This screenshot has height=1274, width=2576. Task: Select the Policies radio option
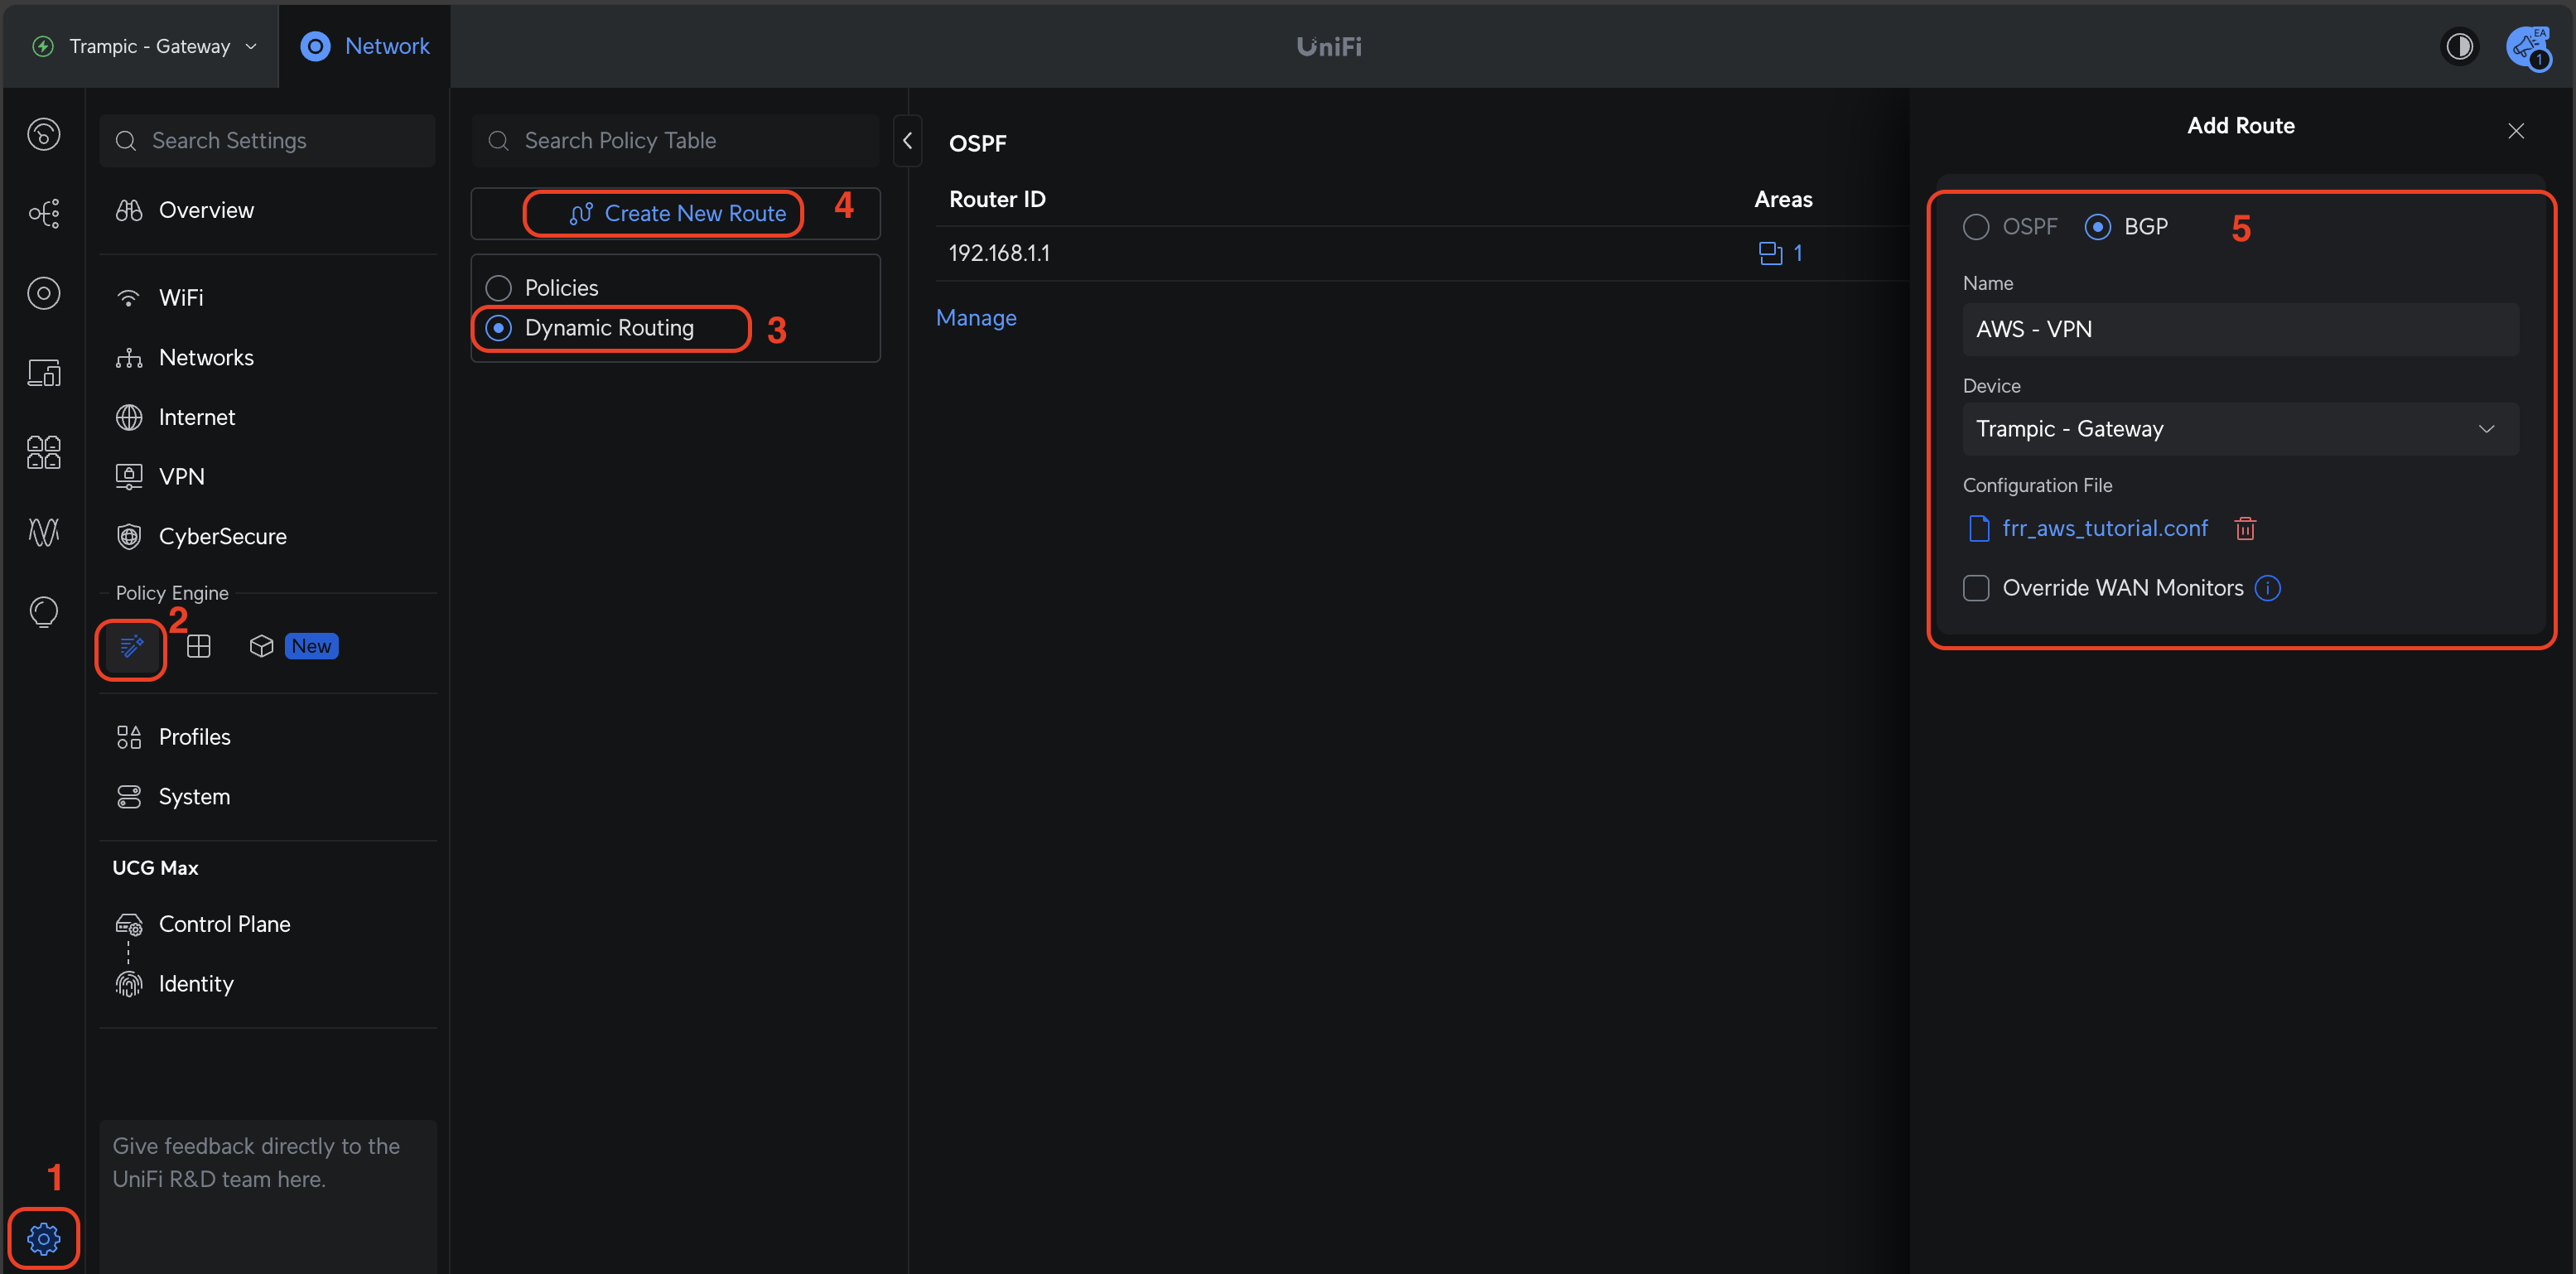tap(498, 288)
